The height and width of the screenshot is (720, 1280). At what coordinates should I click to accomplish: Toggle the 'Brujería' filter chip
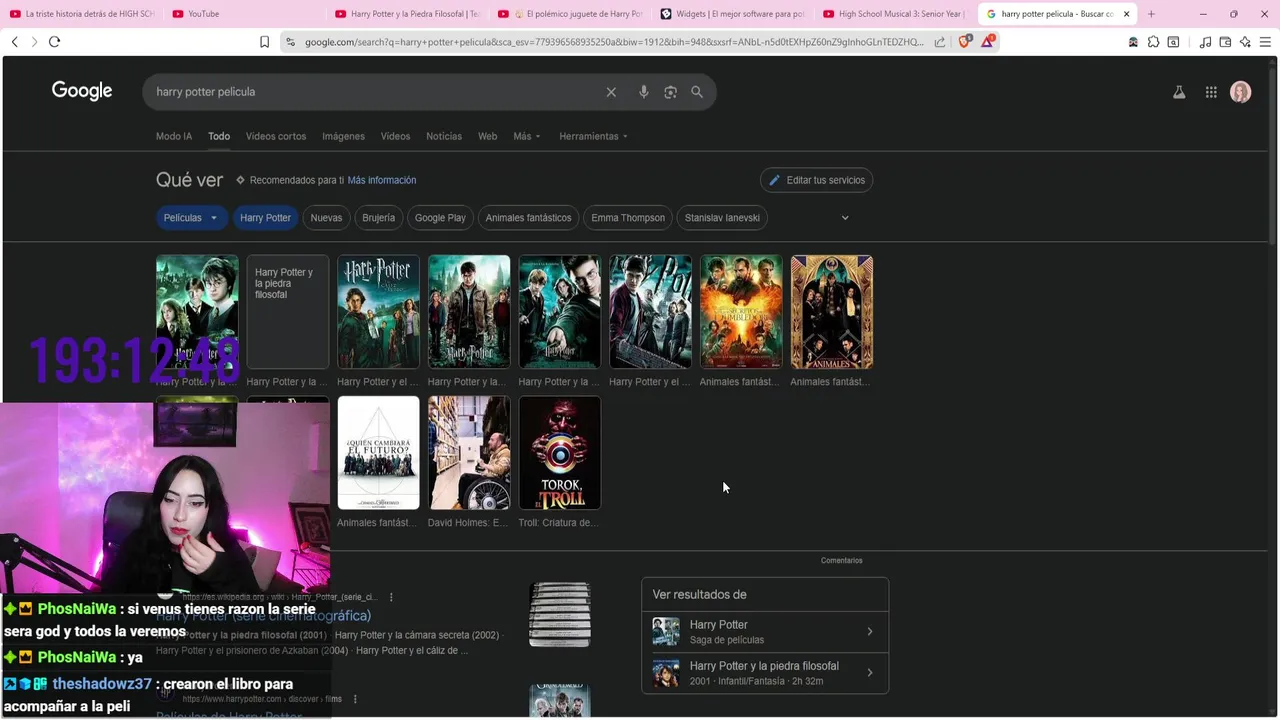point(379,218)
